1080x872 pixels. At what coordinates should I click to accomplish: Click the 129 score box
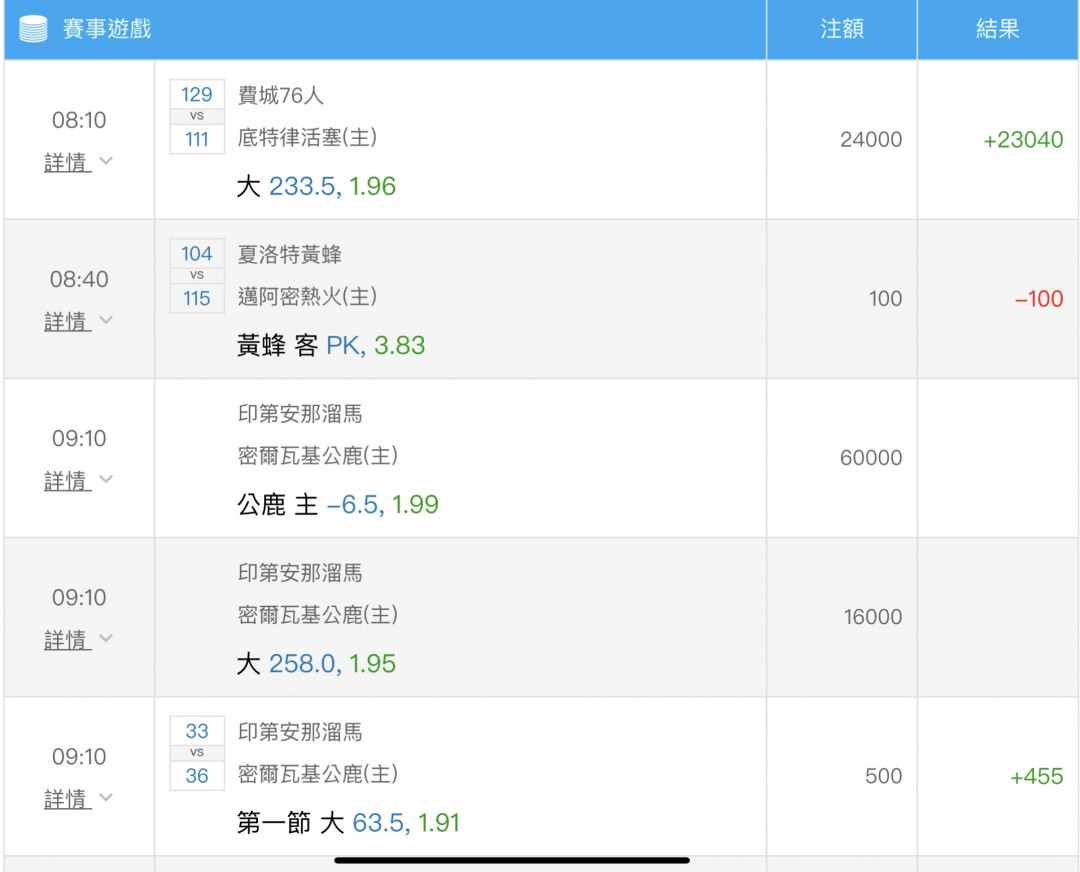pos(197,94)
